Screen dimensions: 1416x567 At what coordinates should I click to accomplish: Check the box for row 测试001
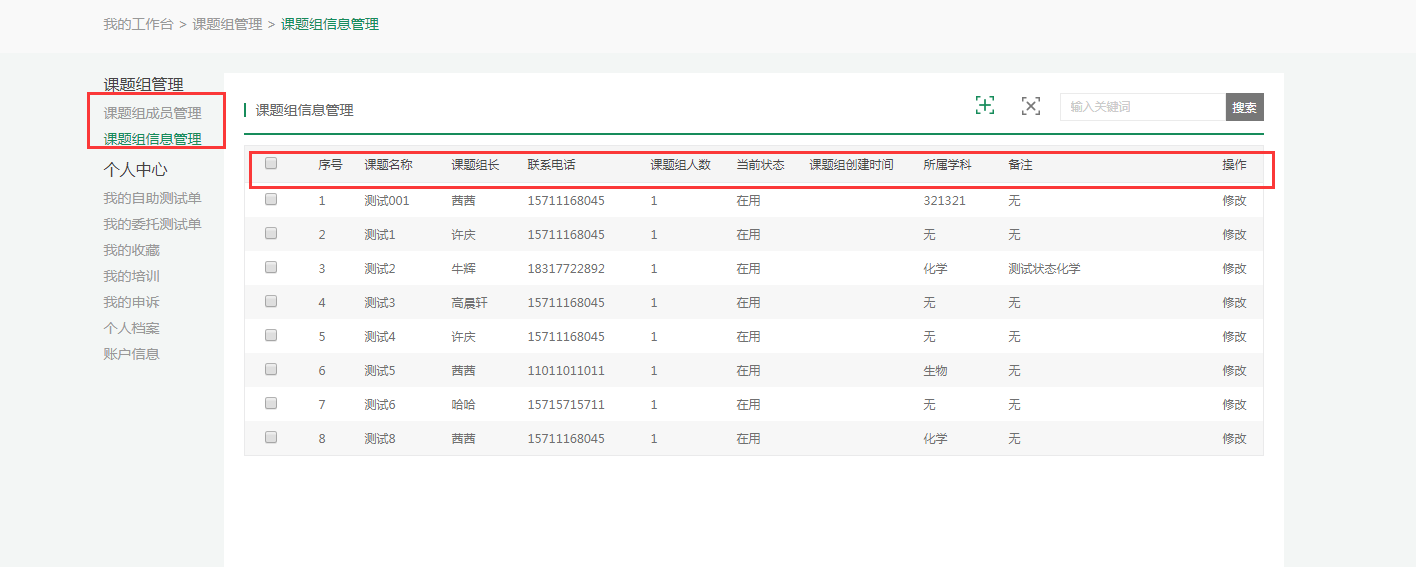click(271, 199)
